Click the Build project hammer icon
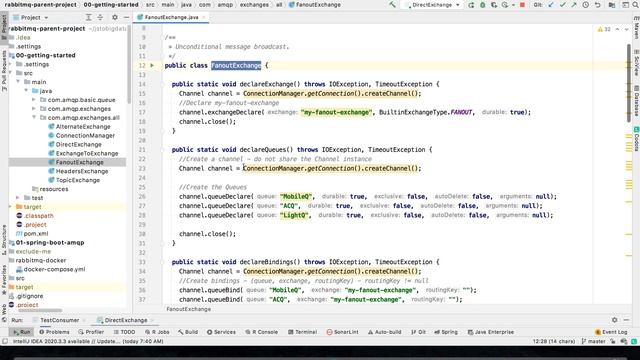This screenshot has height=360, width=640. 392,5
